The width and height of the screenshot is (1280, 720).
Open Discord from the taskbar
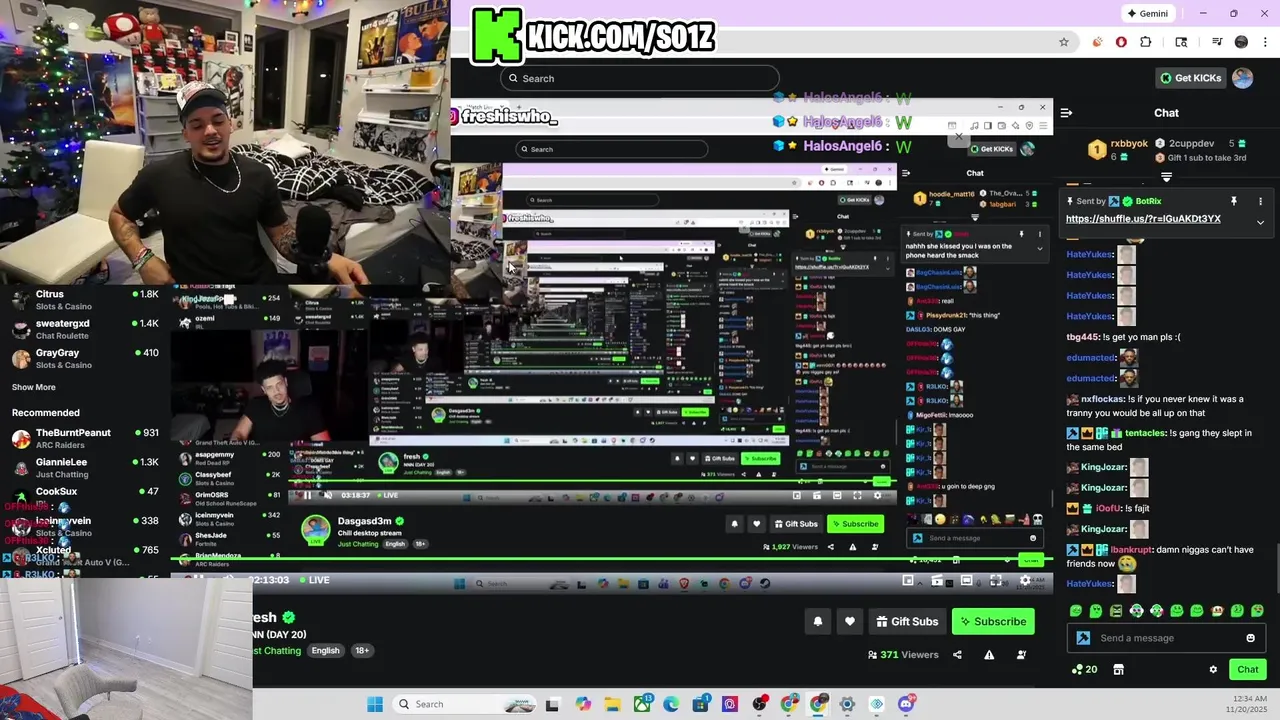pos(906,704)
